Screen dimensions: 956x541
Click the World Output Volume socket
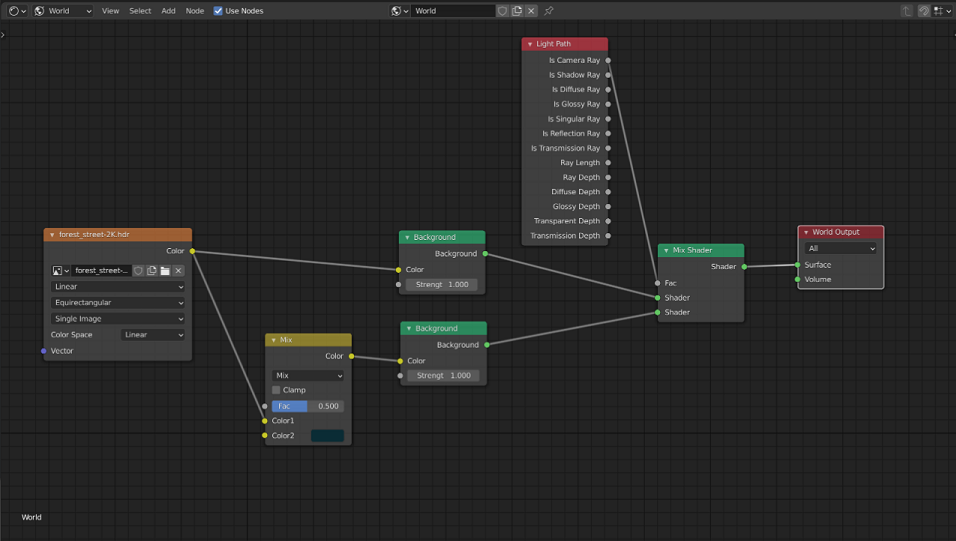[797, 279]
